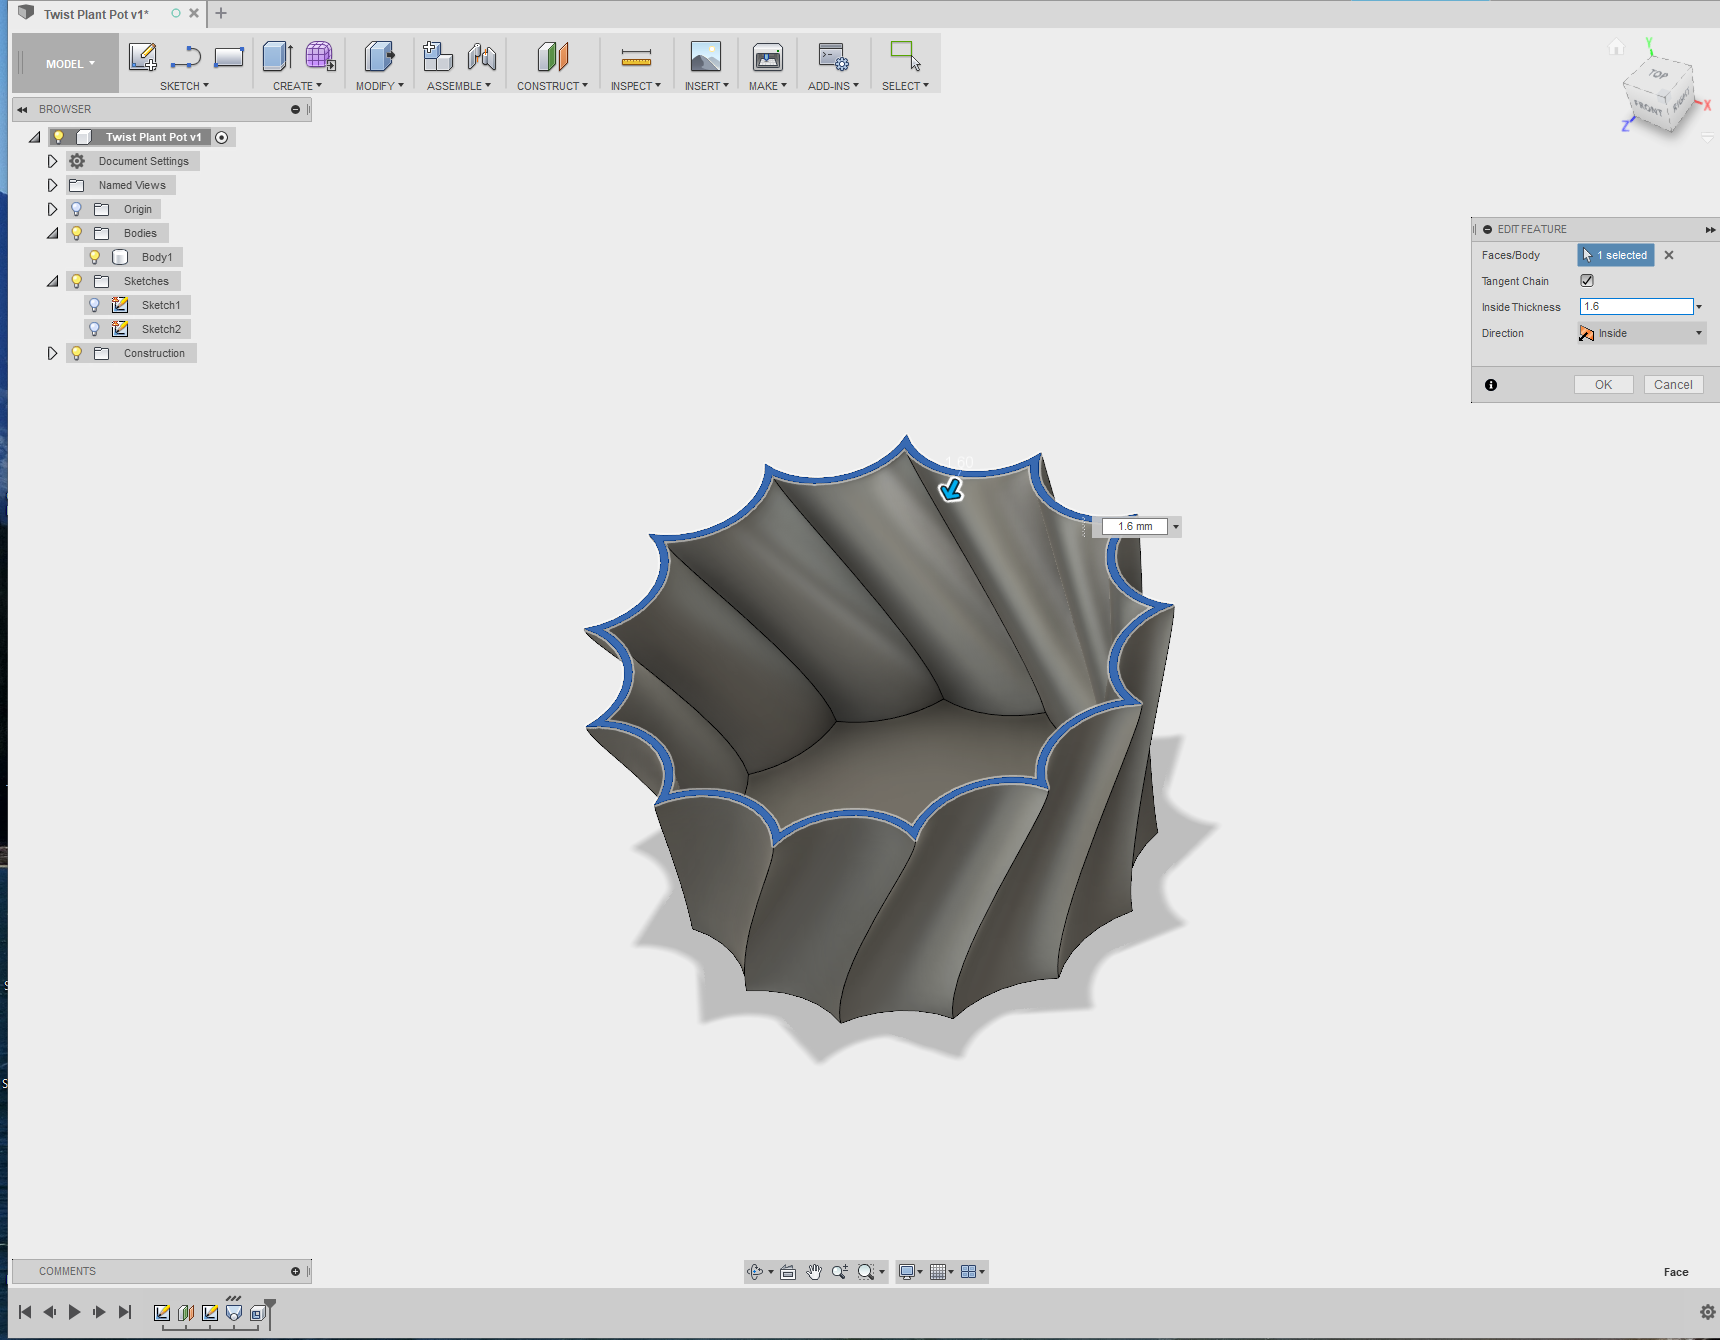Go to ViewCube home view

[1616, 47]
